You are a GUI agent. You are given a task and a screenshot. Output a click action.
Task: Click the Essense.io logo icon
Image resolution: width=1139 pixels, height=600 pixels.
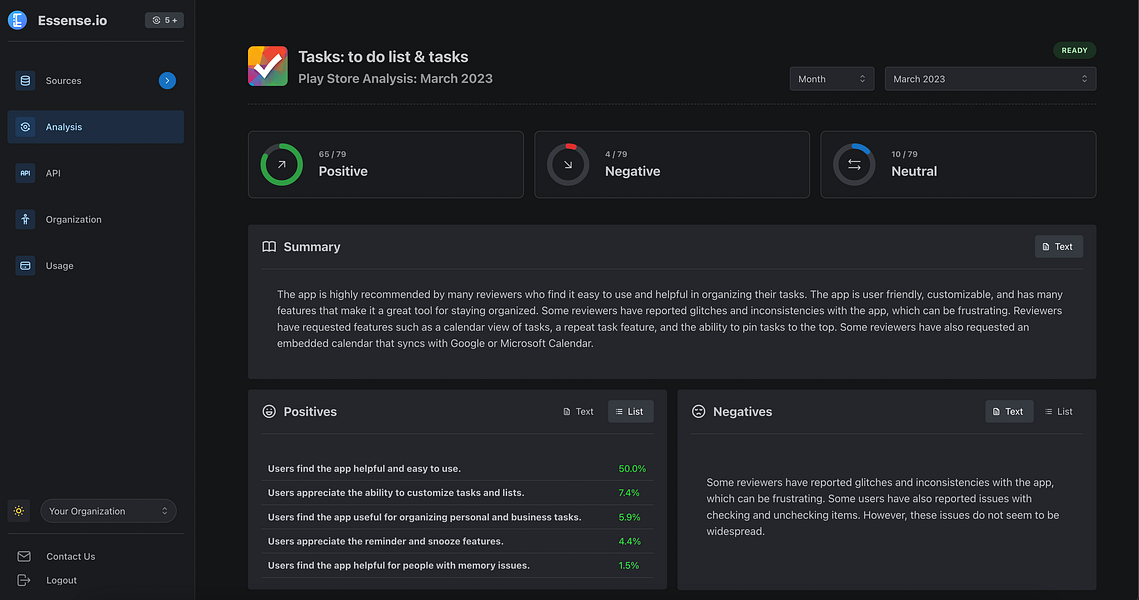click(x=17, y=20)
